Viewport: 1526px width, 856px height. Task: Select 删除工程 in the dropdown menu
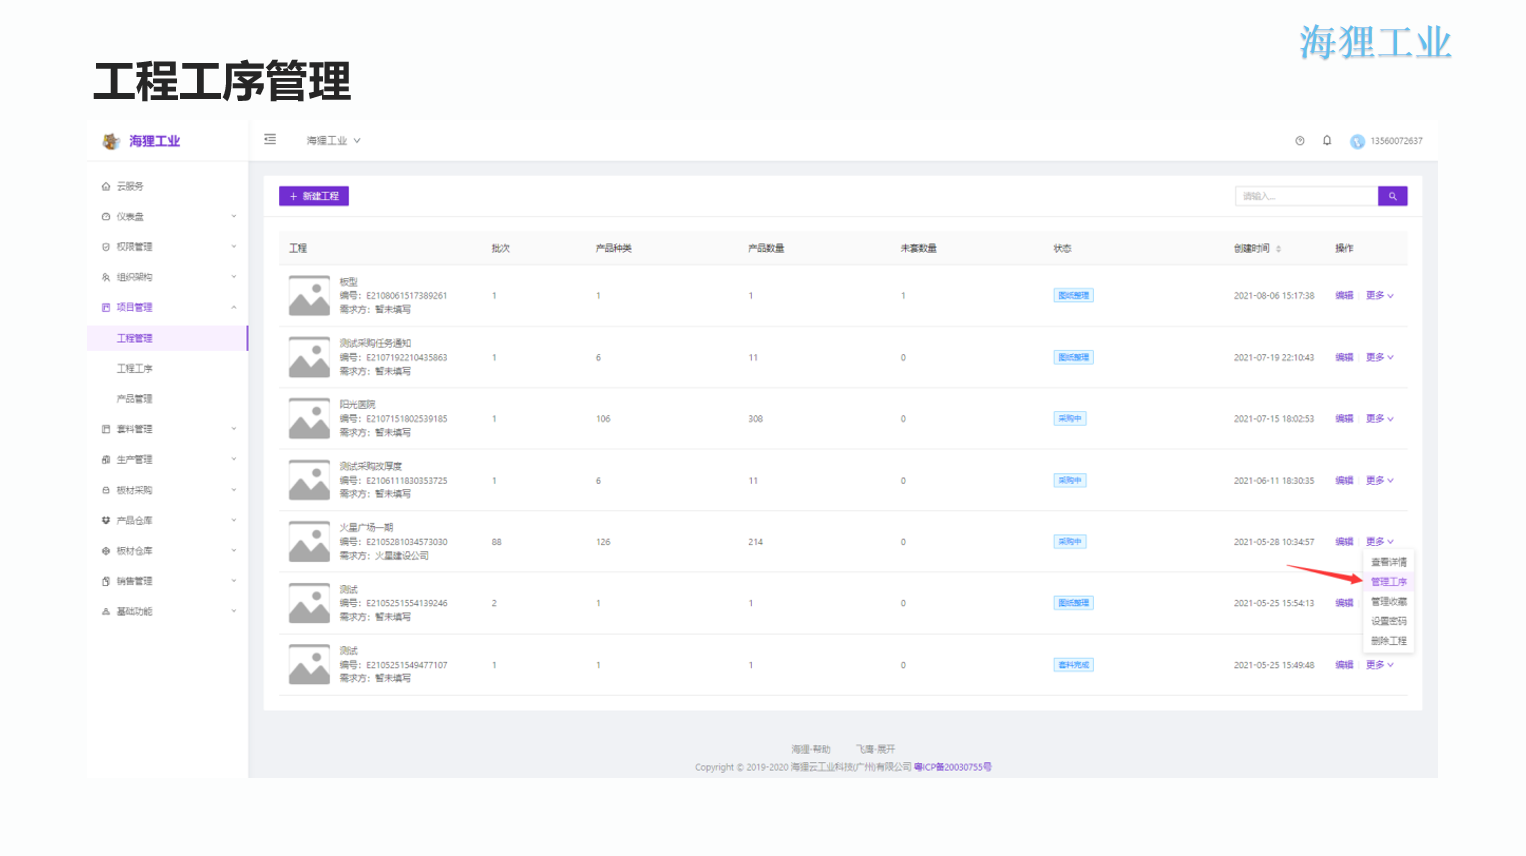point(1388,641)
